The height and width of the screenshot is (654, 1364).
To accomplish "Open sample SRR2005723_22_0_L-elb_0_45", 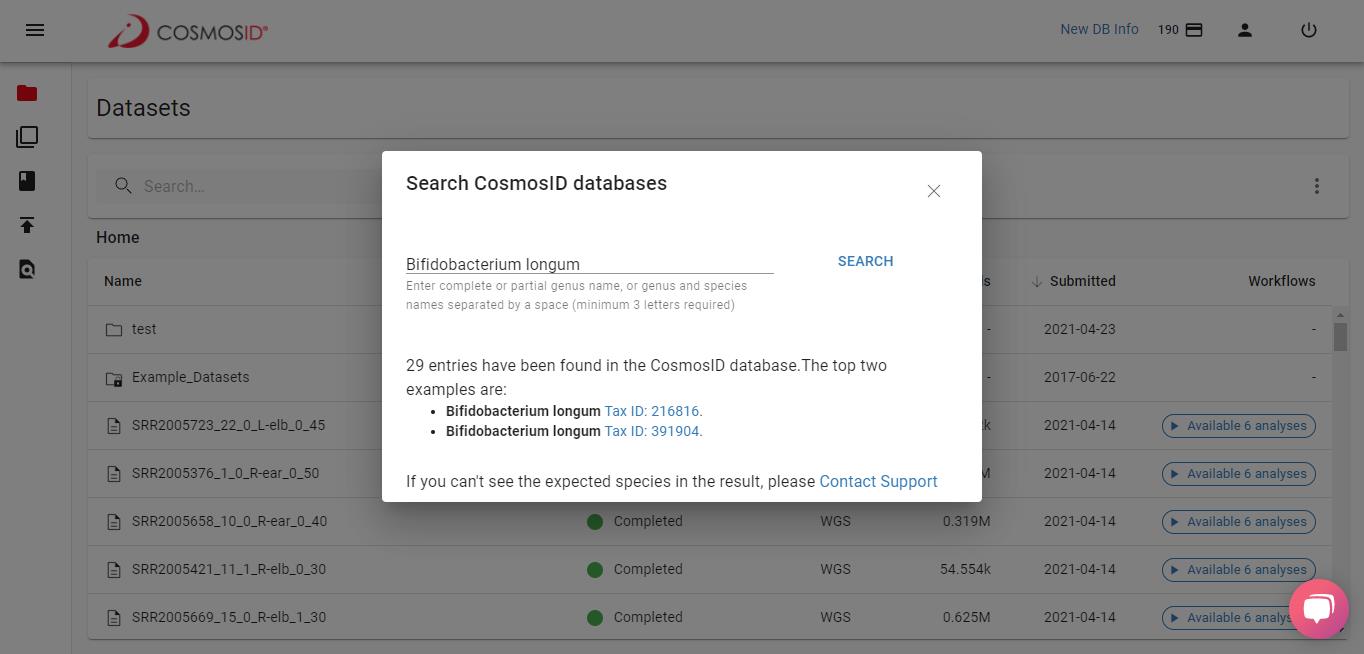I will click(228, 425).
